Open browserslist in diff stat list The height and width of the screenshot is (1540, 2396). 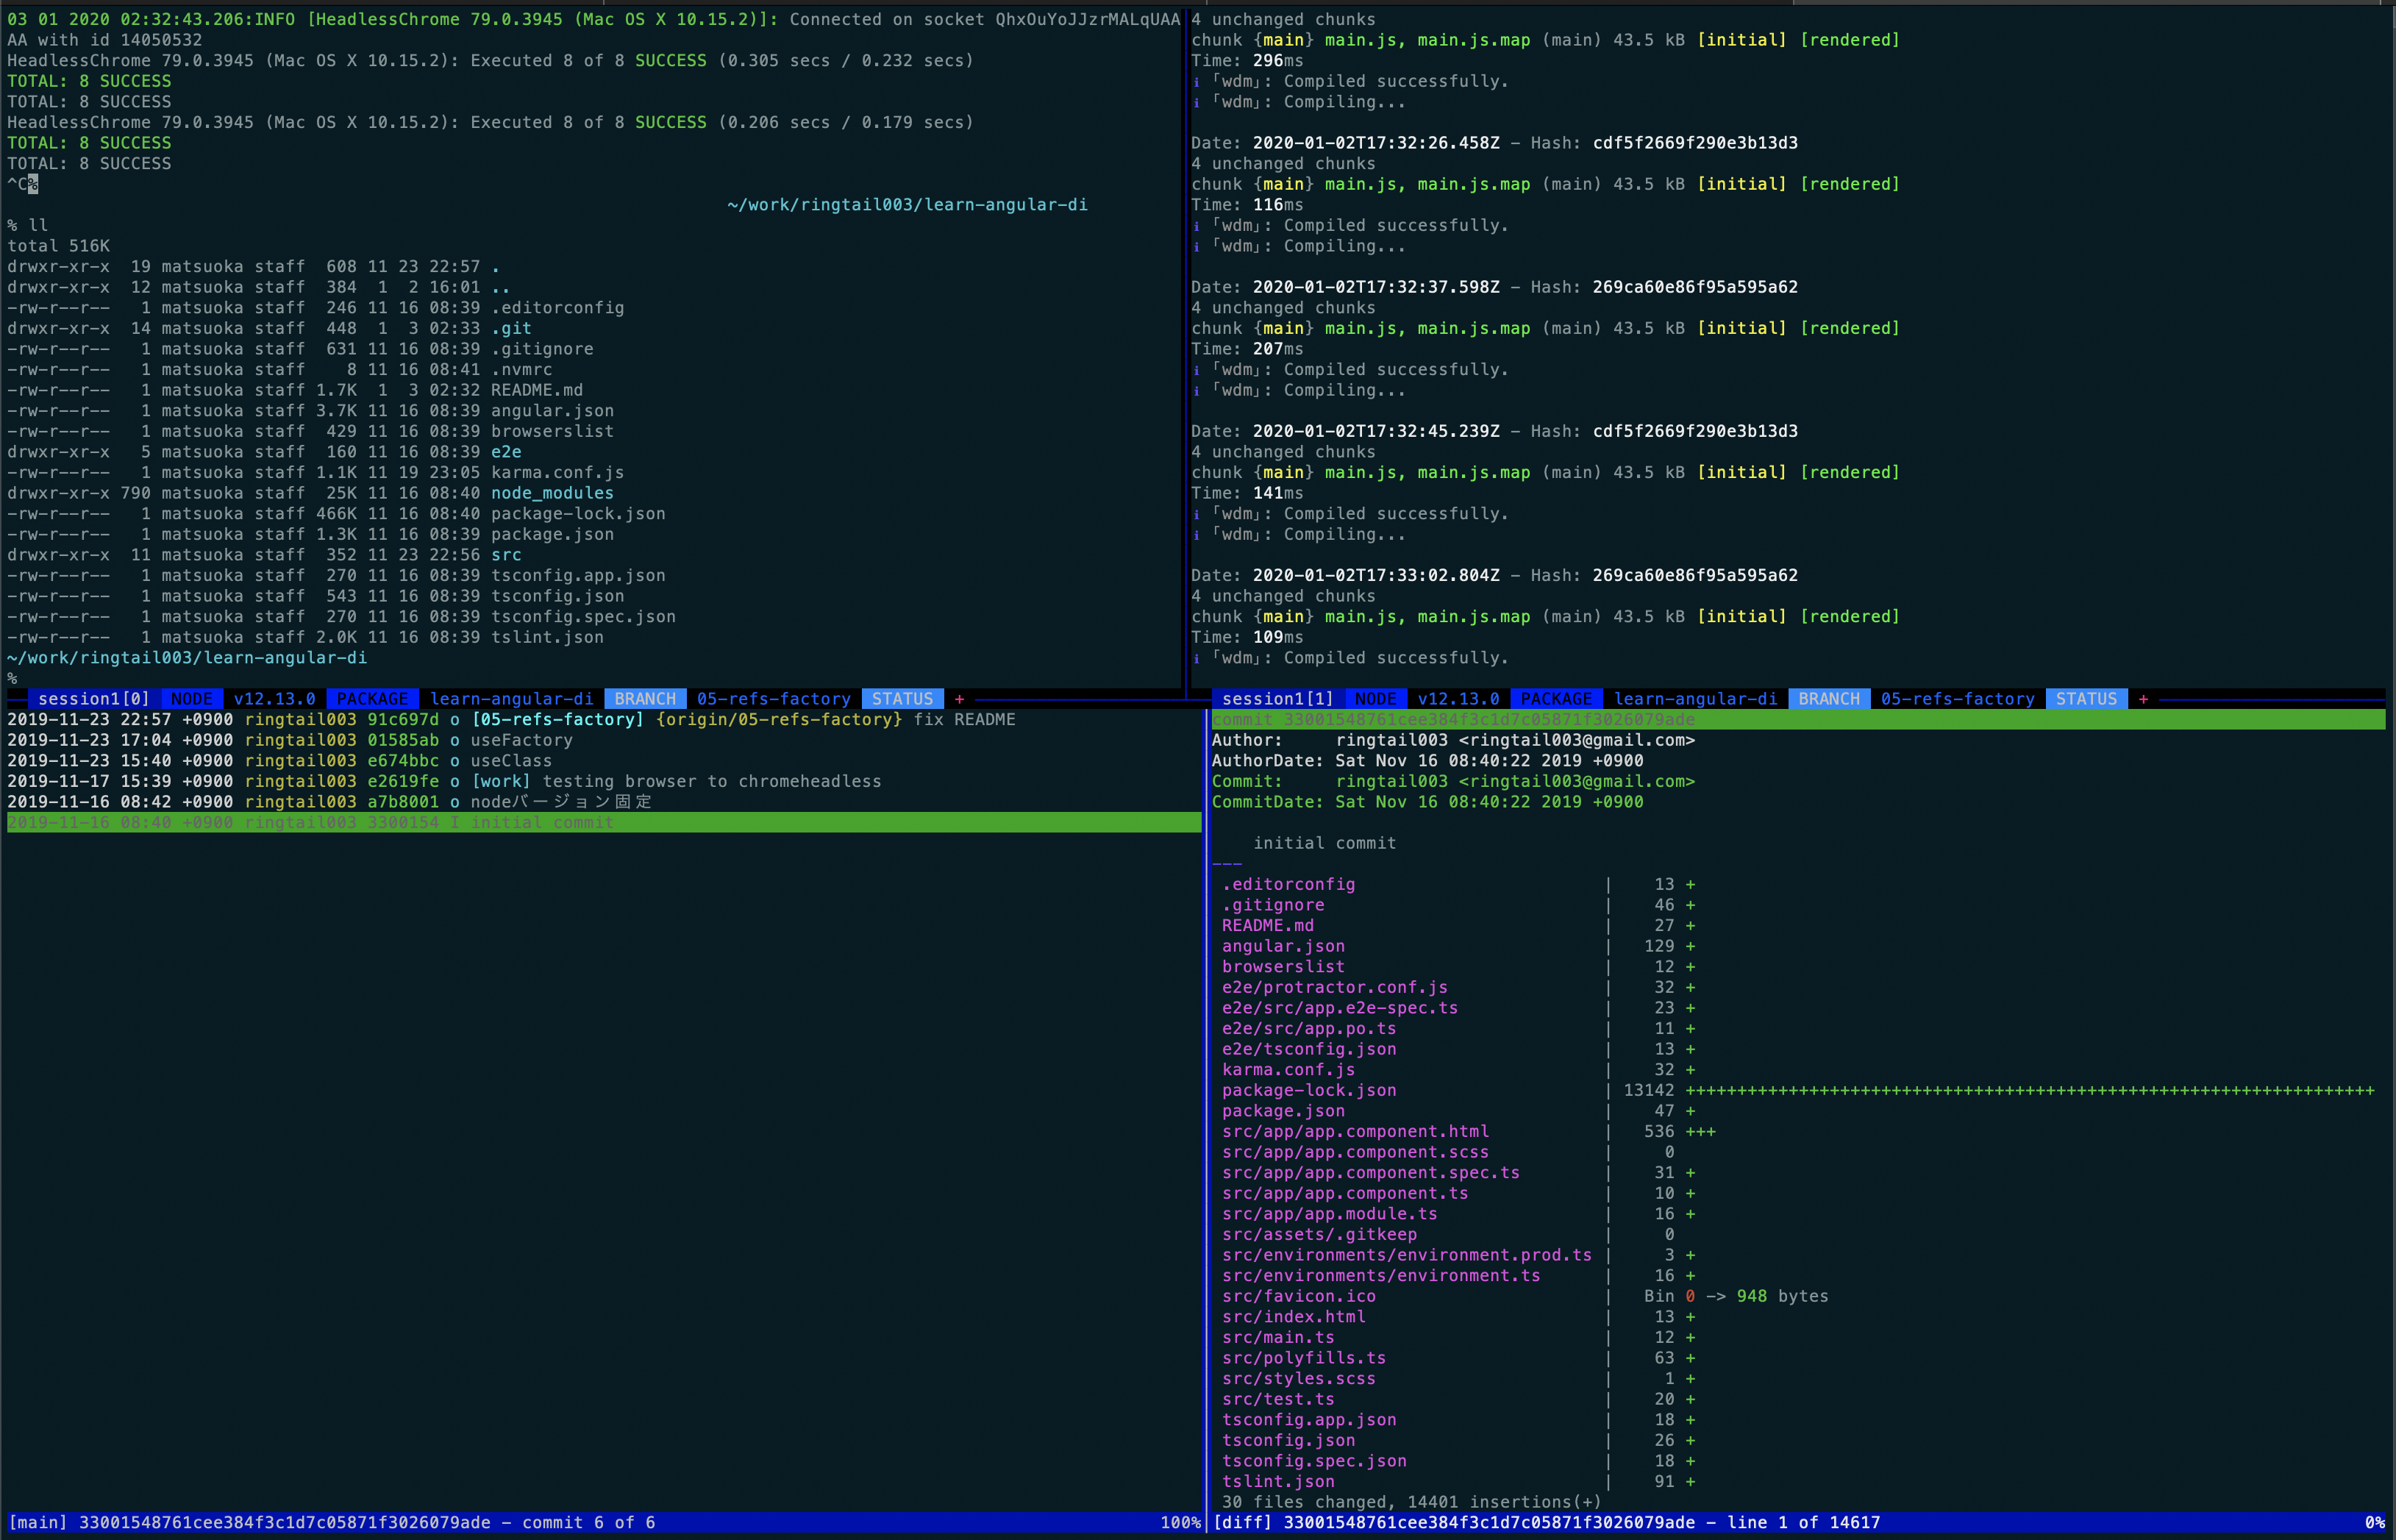(1283, 966)
